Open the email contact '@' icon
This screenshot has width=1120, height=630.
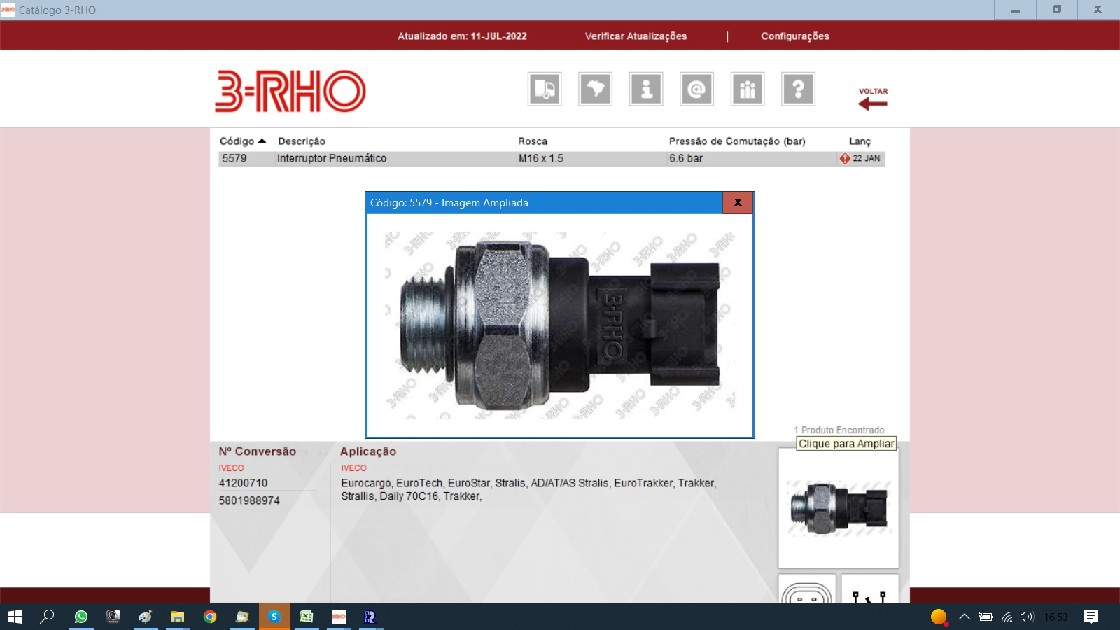696,89
